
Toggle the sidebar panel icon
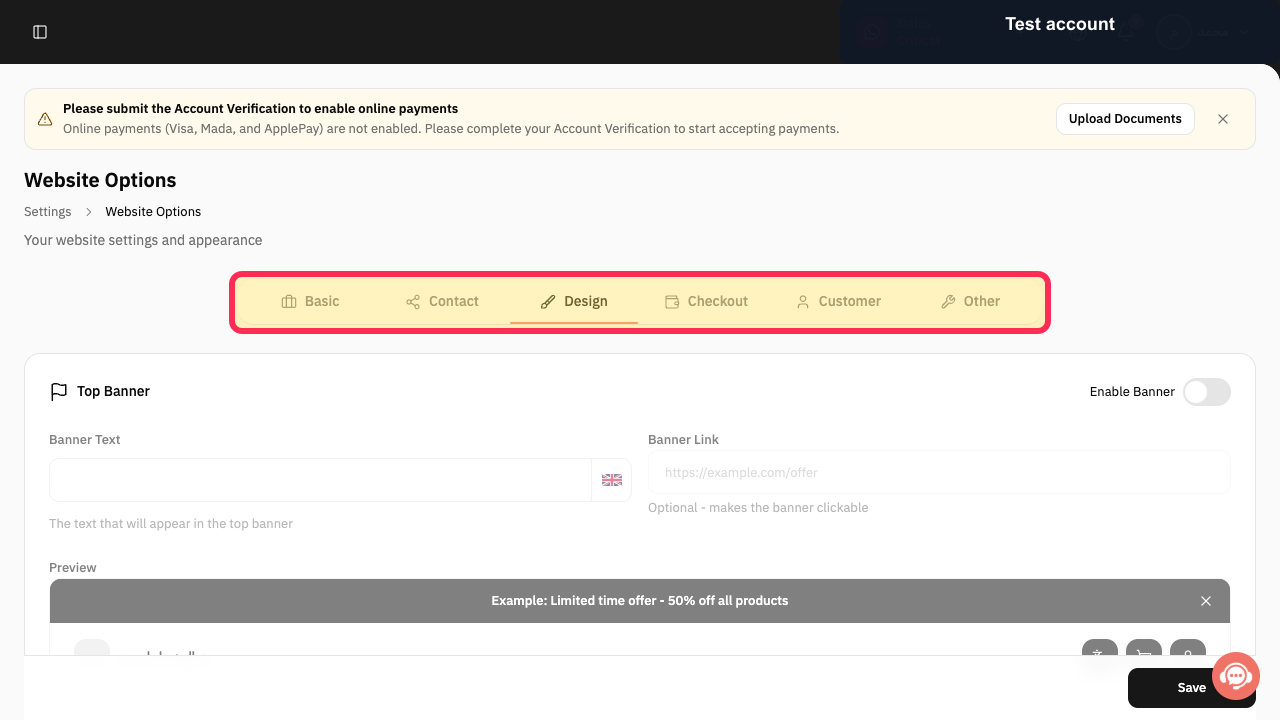(x=40, y=32)
